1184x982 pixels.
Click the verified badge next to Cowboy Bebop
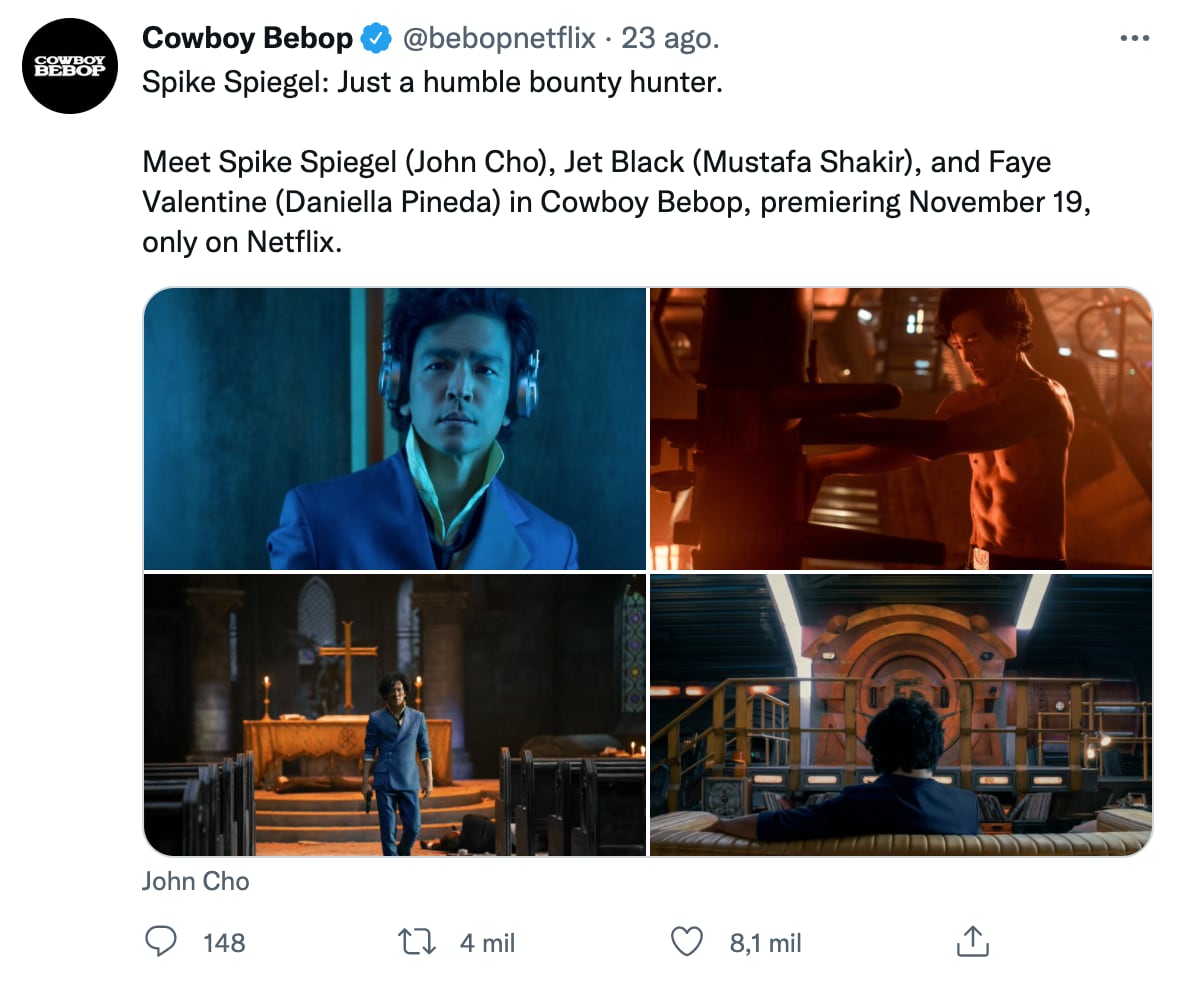(374, 38)
